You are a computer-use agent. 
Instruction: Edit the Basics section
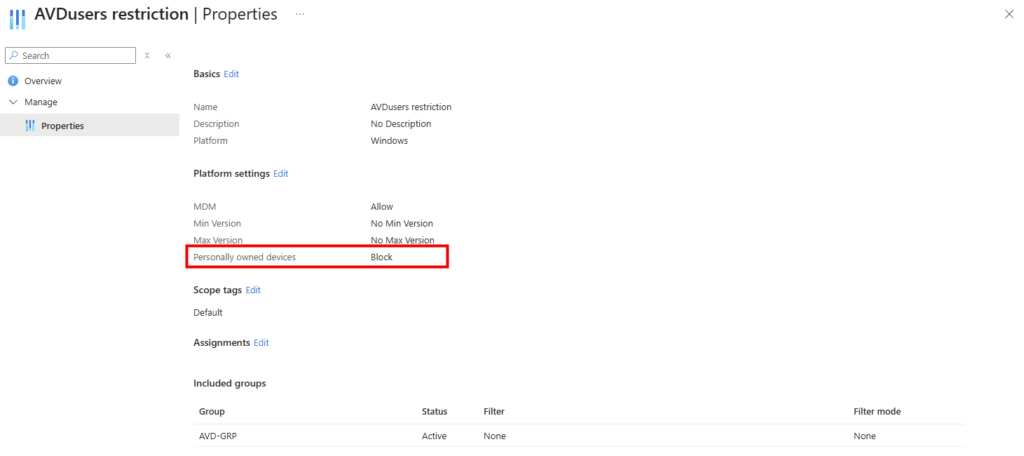[231, 74]
